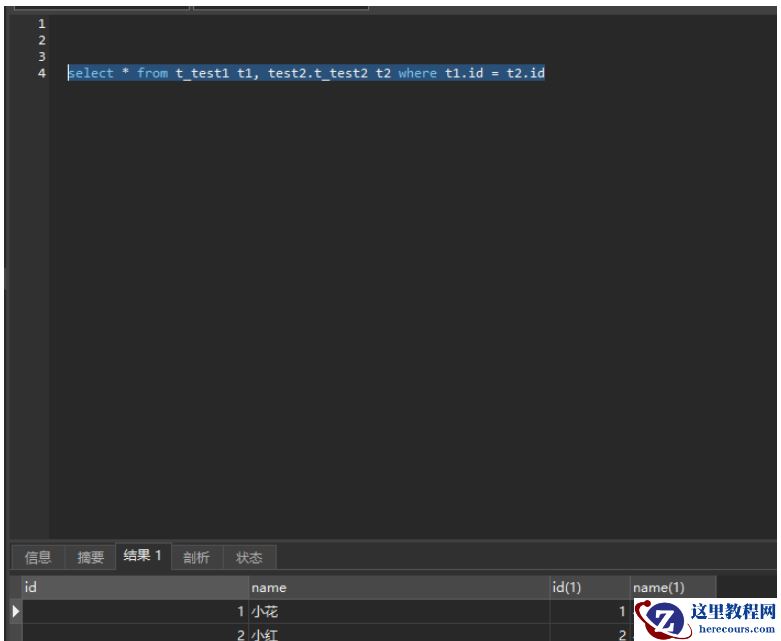Click id(1) cell with value 1
The width and height of the screenshot is (781, 641).
(x=590, y=611)
